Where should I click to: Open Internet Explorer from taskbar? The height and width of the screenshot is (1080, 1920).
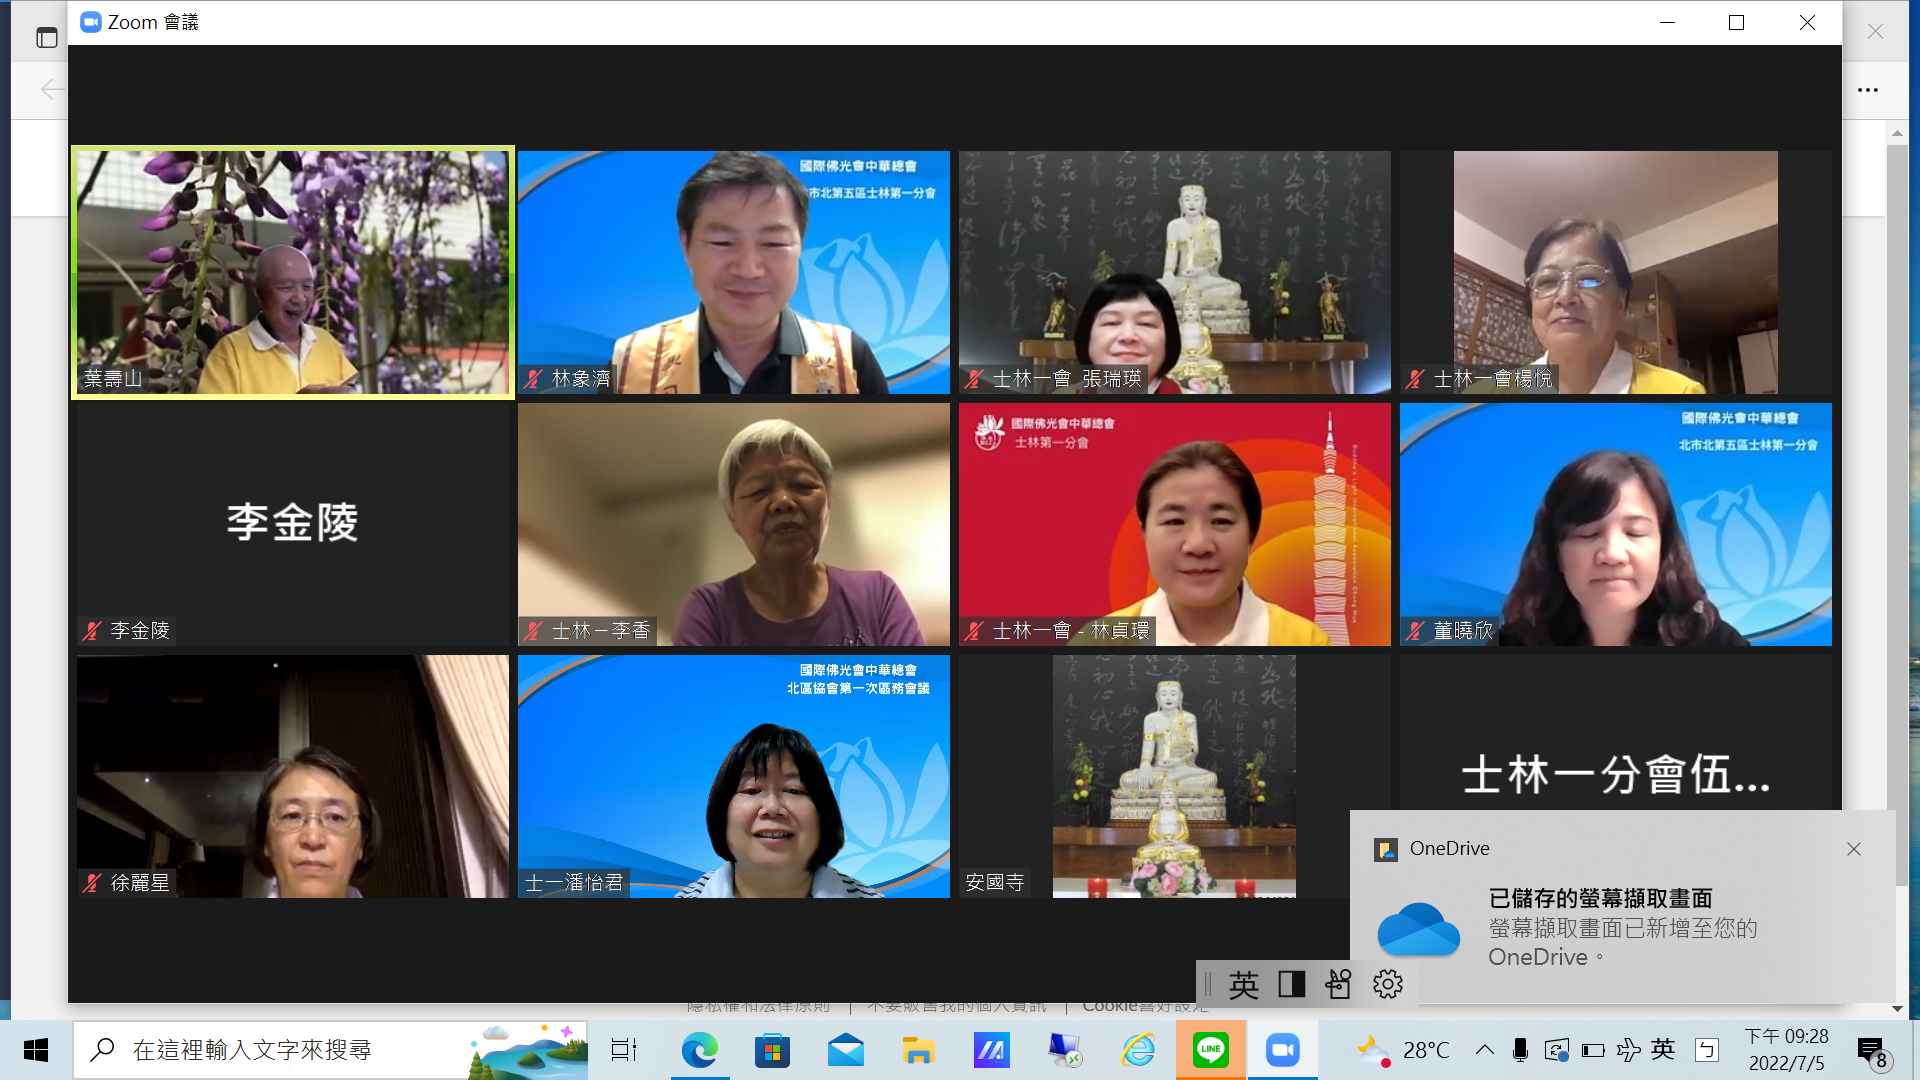[1138, 1050]
